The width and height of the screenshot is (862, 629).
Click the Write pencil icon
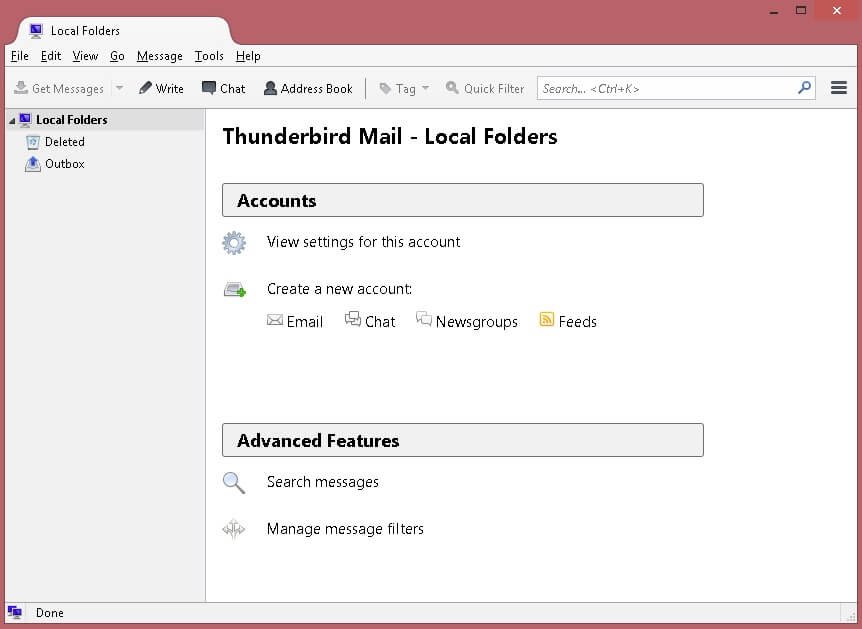click(x=145, y=88)
